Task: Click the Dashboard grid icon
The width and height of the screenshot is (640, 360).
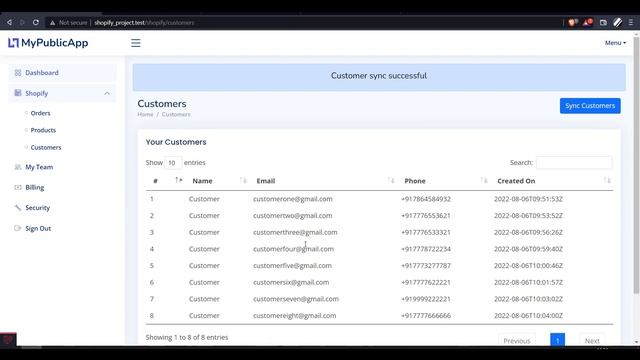Action: (x=18, y=73)
